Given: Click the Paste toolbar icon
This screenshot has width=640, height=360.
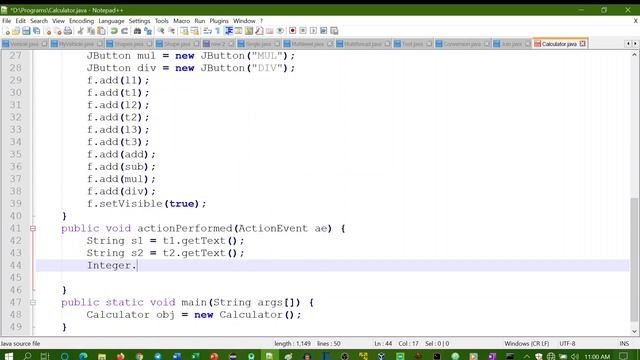Looking at the screenshot, I should 101,31.
